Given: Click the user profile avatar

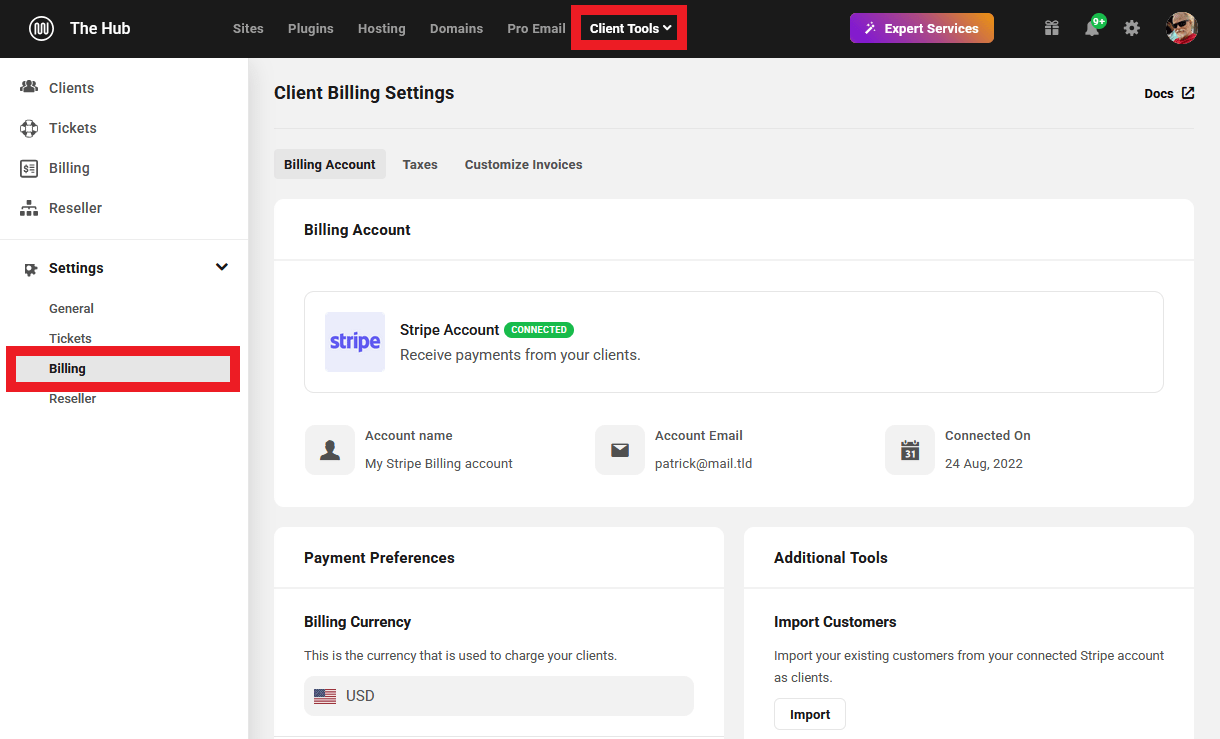Looking at the screenshot, I should (1182, 28).
